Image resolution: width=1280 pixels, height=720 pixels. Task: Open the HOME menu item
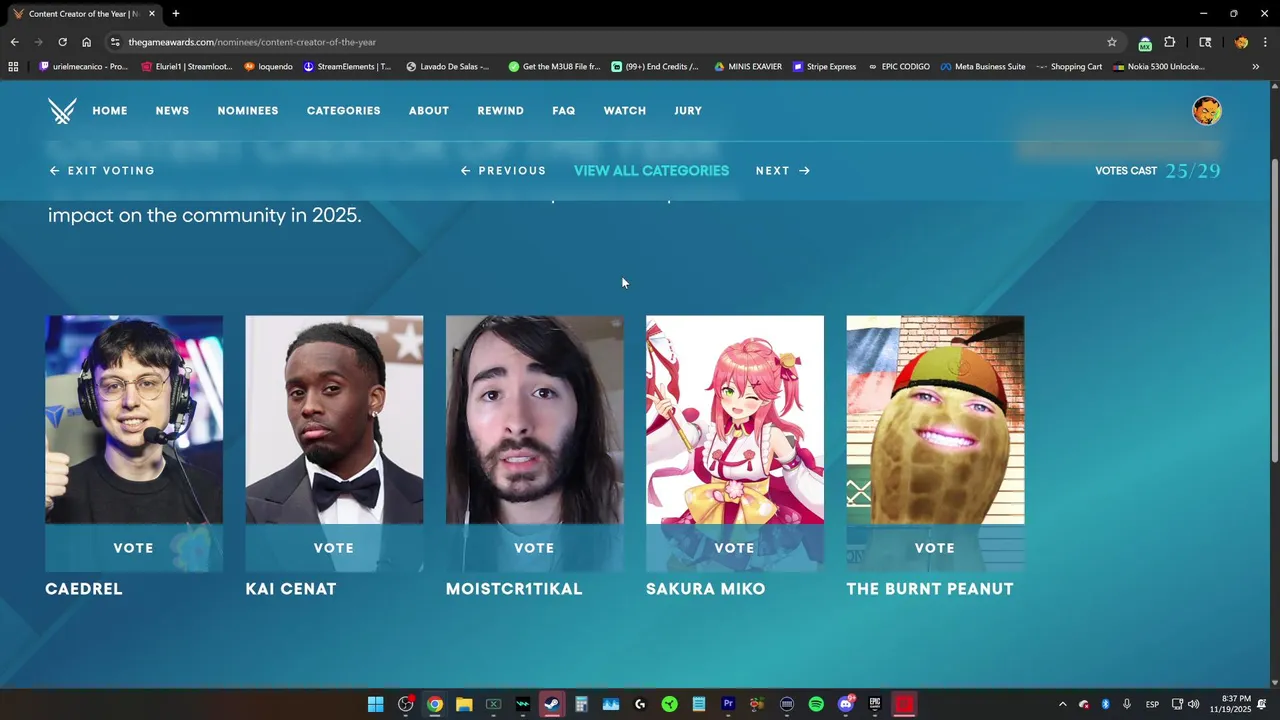(x=110, y=111)
